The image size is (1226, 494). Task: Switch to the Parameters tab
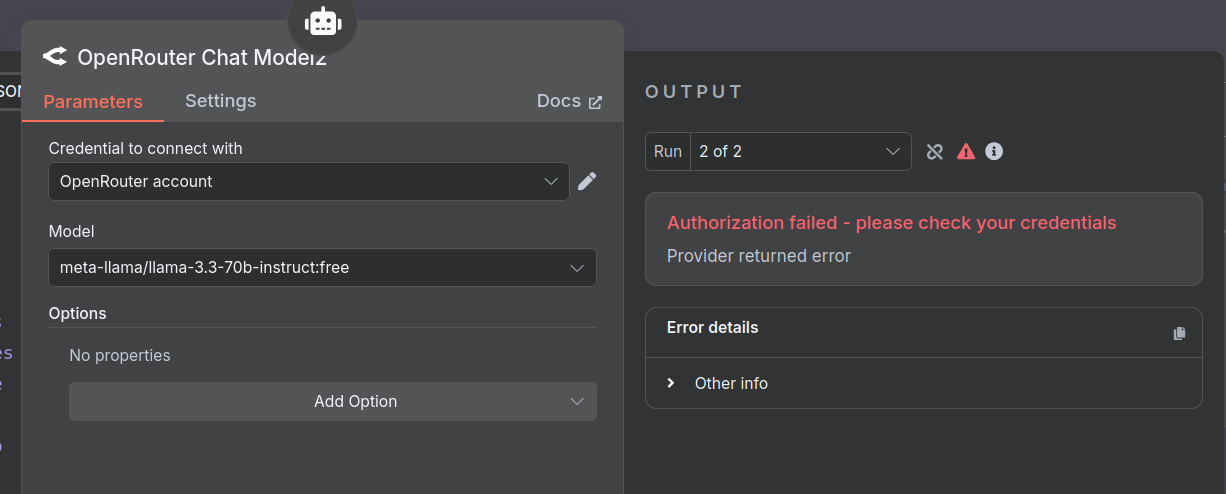tap(93, 101)
